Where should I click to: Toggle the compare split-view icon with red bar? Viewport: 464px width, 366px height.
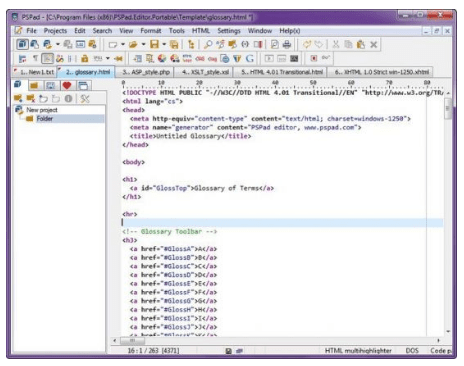coord(258,44)
